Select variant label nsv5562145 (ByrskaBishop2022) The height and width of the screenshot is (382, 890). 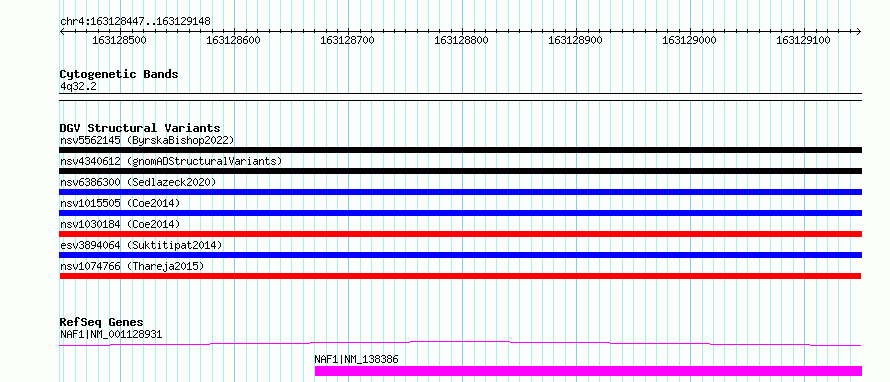(147, 140)
